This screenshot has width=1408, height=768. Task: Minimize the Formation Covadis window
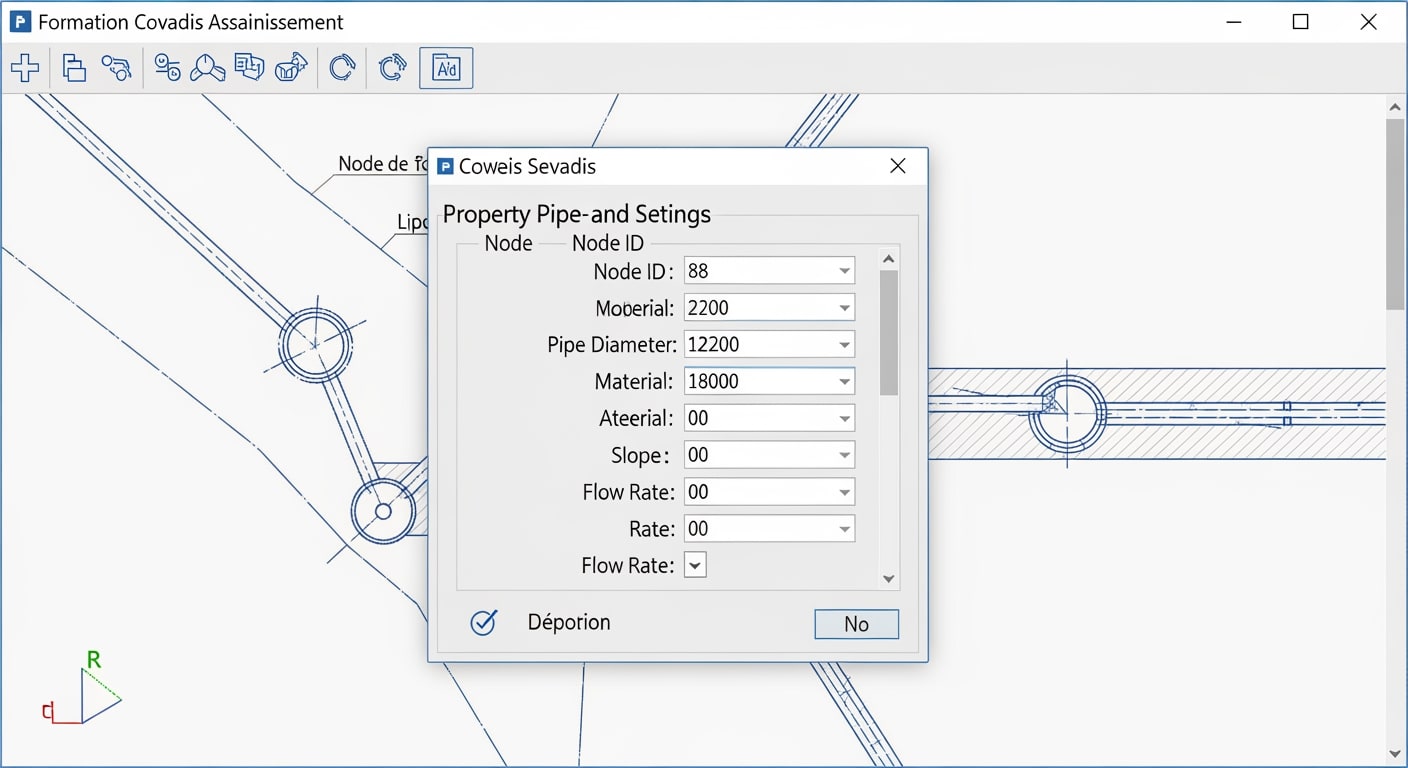(1232, 22)
